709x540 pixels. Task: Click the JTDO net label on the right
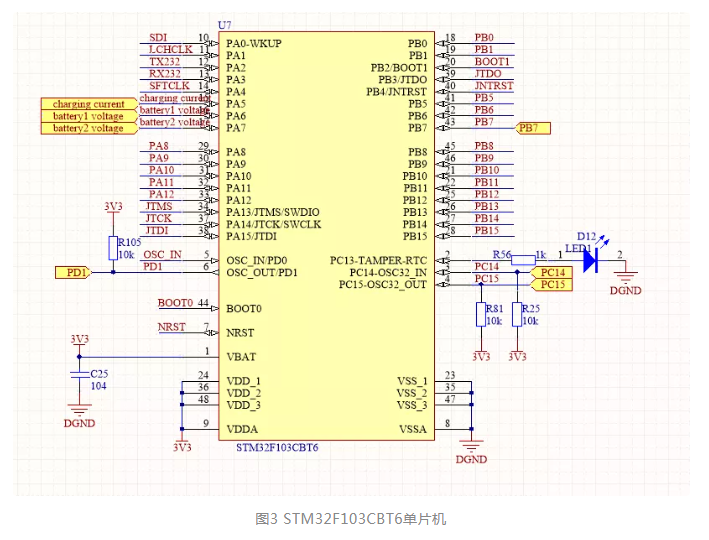[x=488, y=74]
